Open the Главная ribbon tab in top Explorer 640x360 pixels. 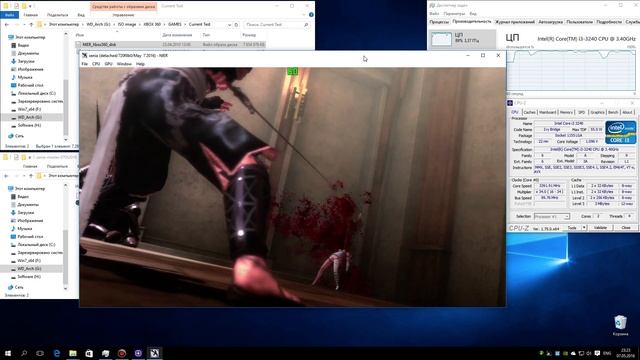pos(31,15)
